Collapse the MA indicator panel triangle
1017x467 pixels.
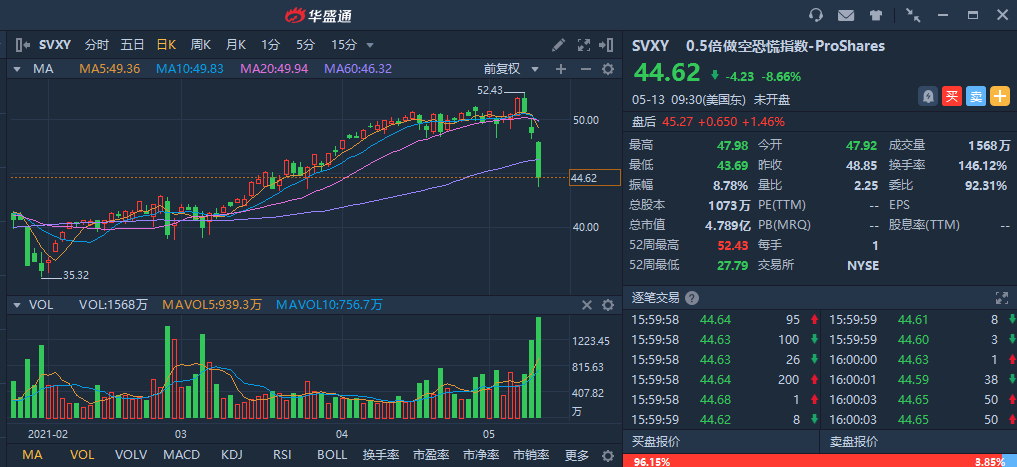coord(18,69)
